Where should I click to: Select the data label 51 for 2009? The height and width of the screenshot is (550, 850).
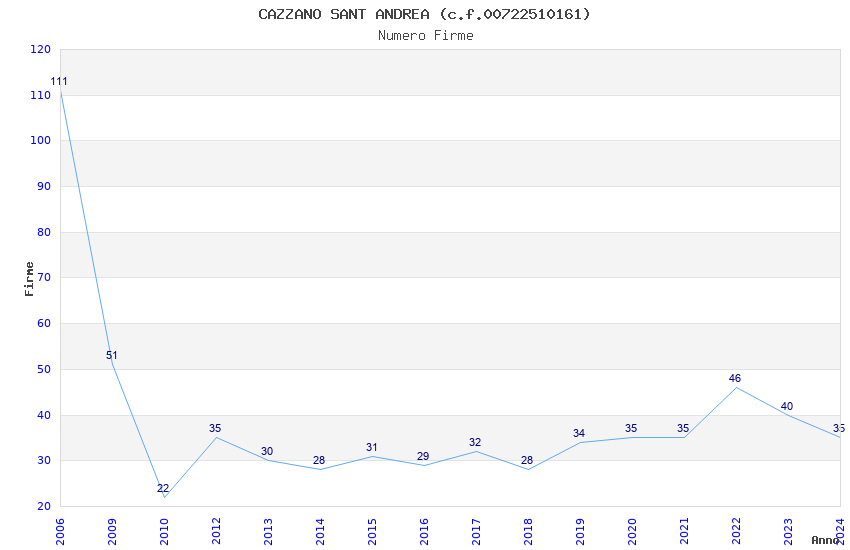tap(112, 355)
